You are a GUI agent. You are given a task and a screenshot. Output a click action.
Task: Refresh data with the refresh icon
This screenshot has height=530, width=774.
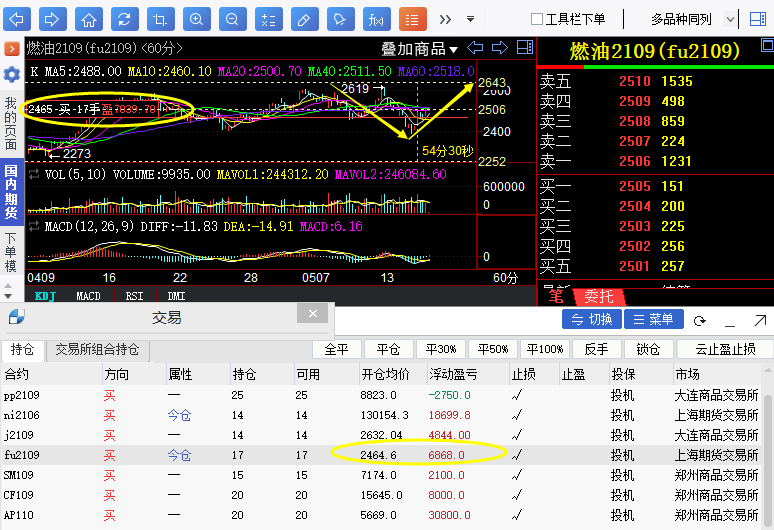(x=124, y=20)
